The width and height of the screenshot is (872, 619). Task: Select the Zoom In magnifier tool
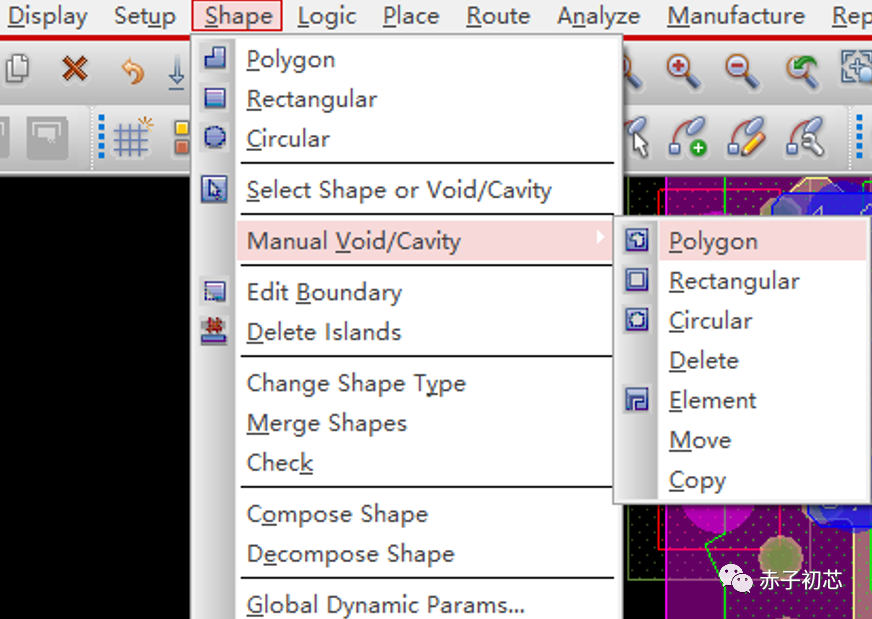[678, 68]
